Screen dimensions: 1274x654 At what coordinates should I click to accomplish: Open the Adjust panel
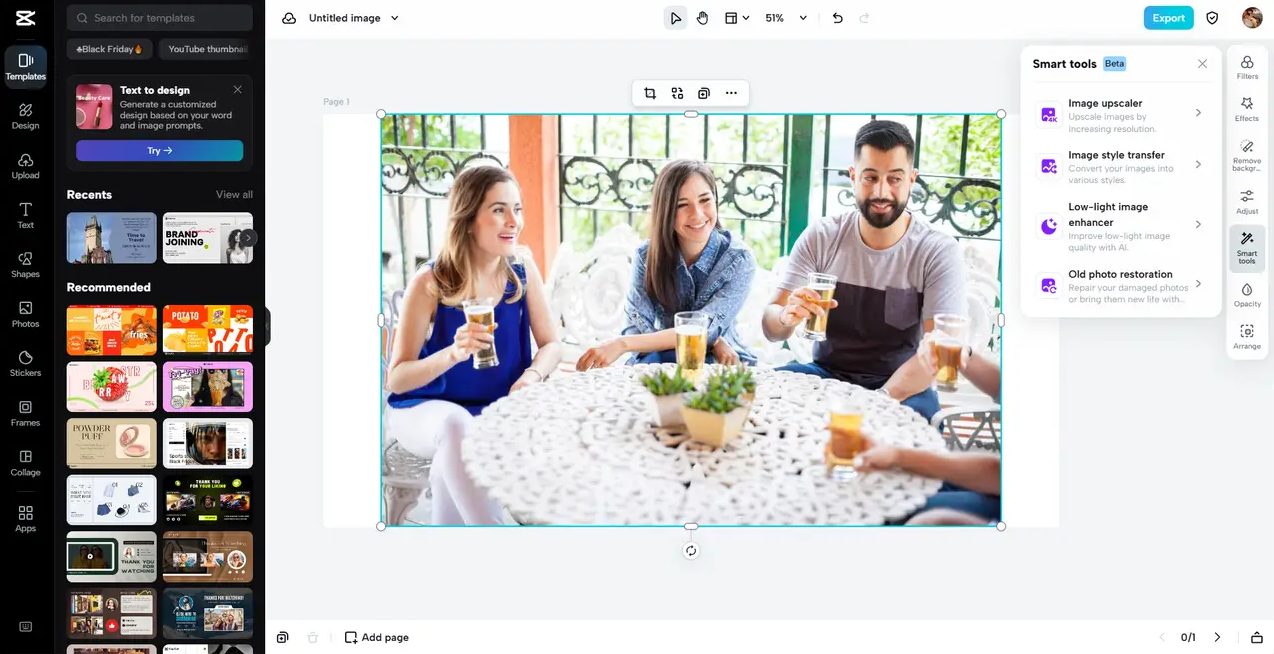1247,201
